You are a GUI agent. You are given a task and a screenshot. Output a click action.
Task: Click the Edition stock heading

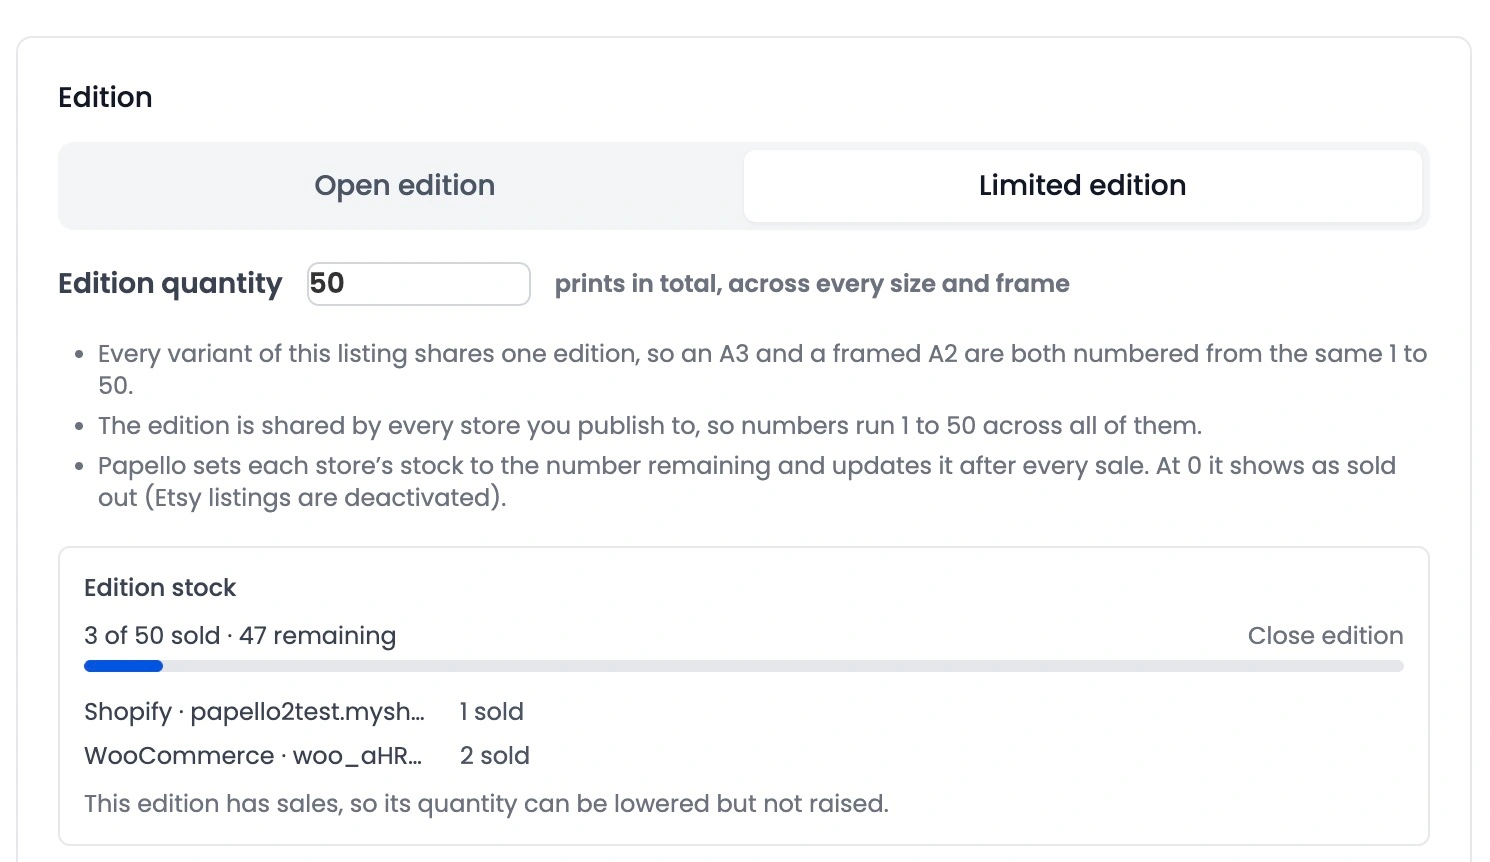pyautogui.click(x=160, y=588)
